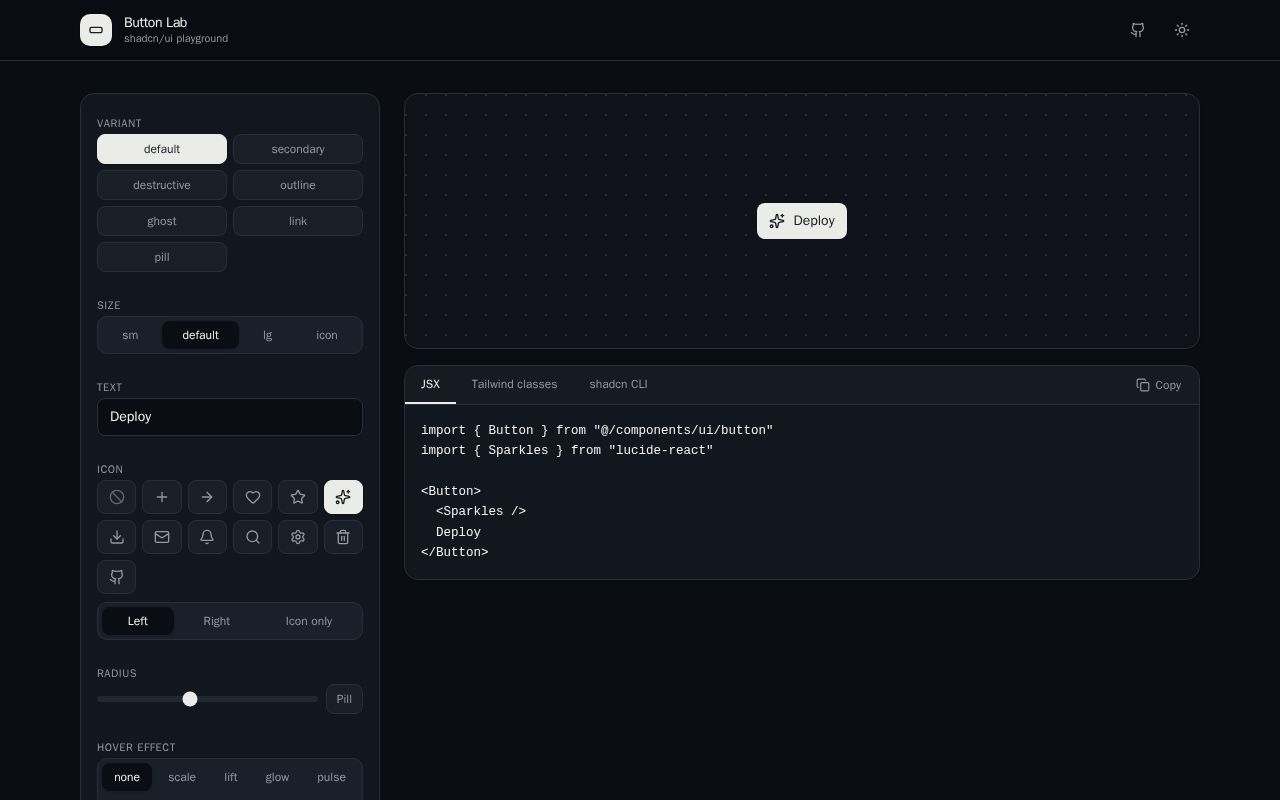The width and height of the screenshot is (1280, 800).
Task: Open the JSX code tab
Action: click(x=430, y=384)
